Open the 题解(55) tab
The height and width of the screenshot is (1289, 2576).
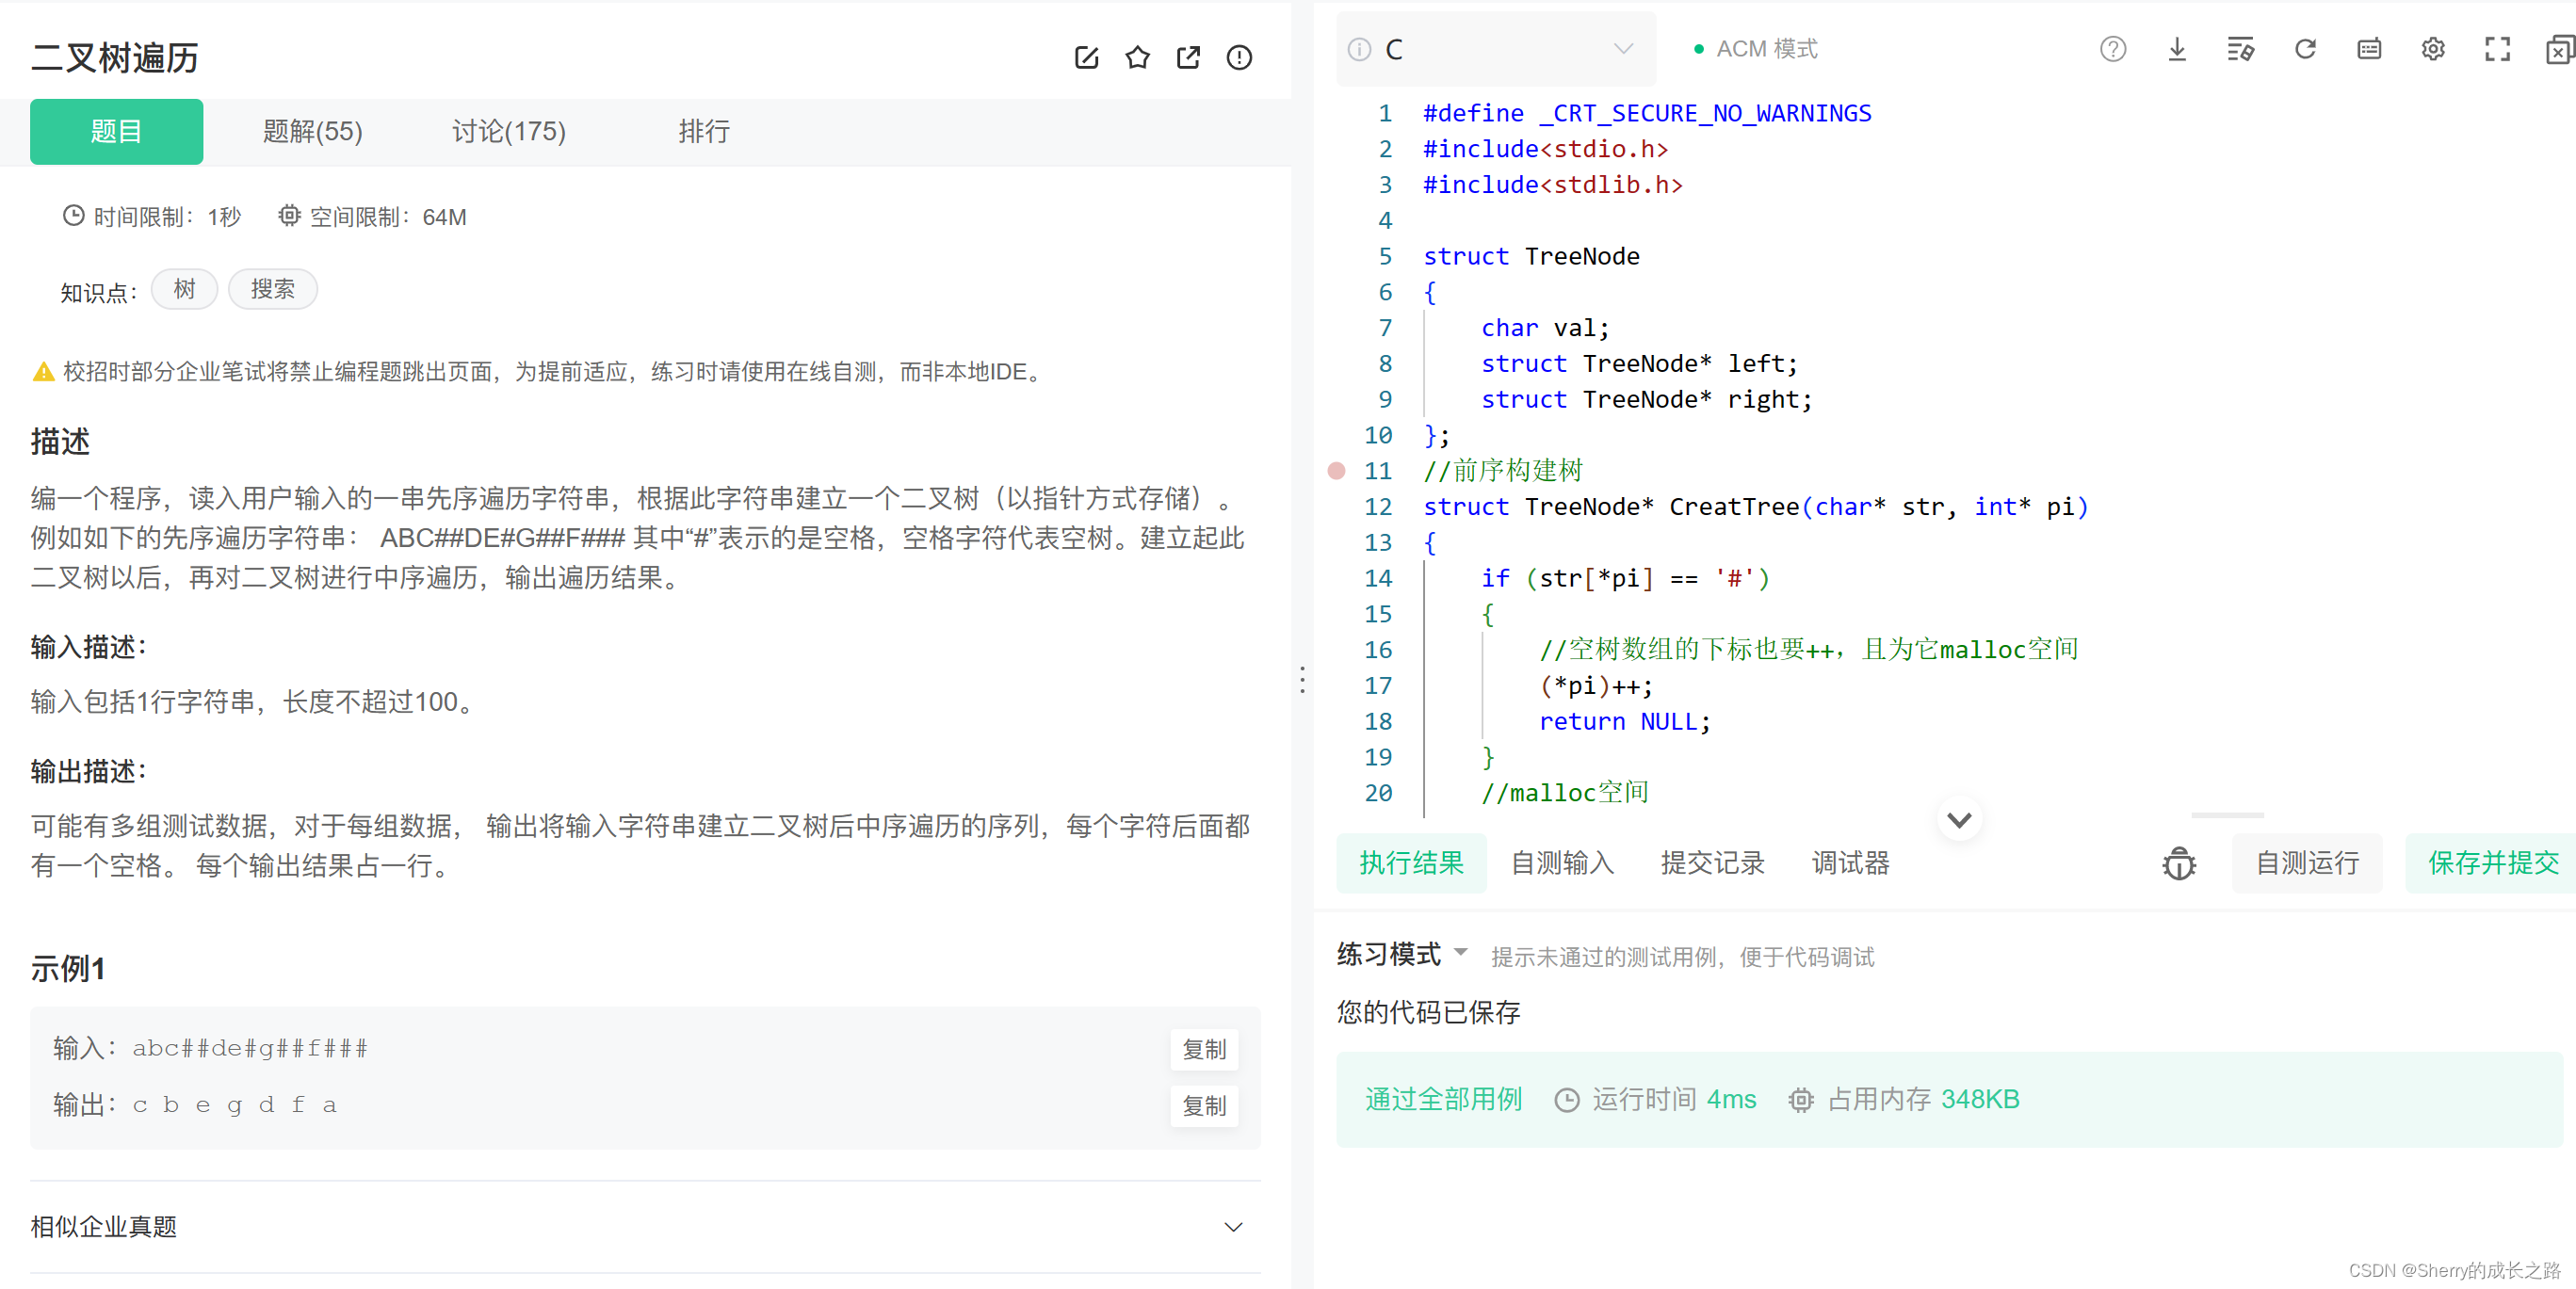[313, 131]
